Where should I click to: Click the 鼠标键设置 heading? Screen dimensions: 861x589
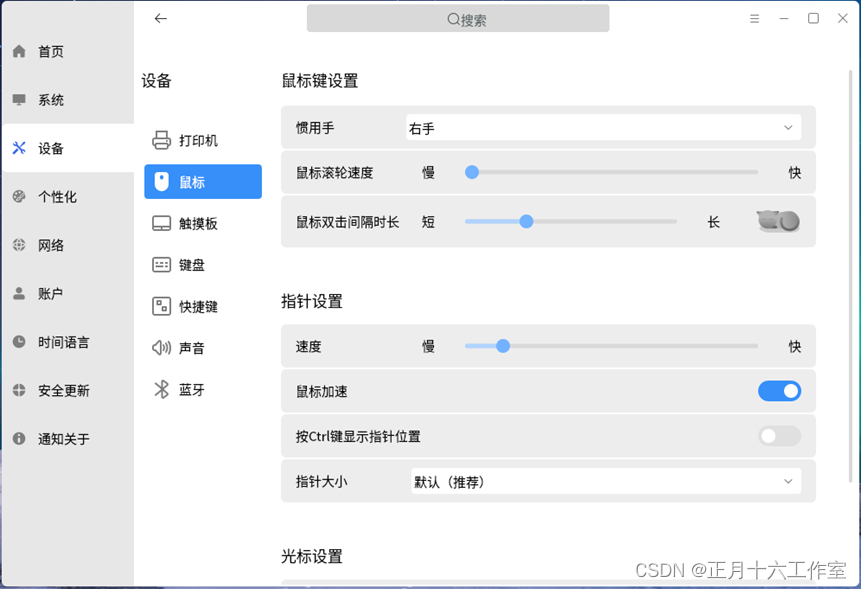320,81
